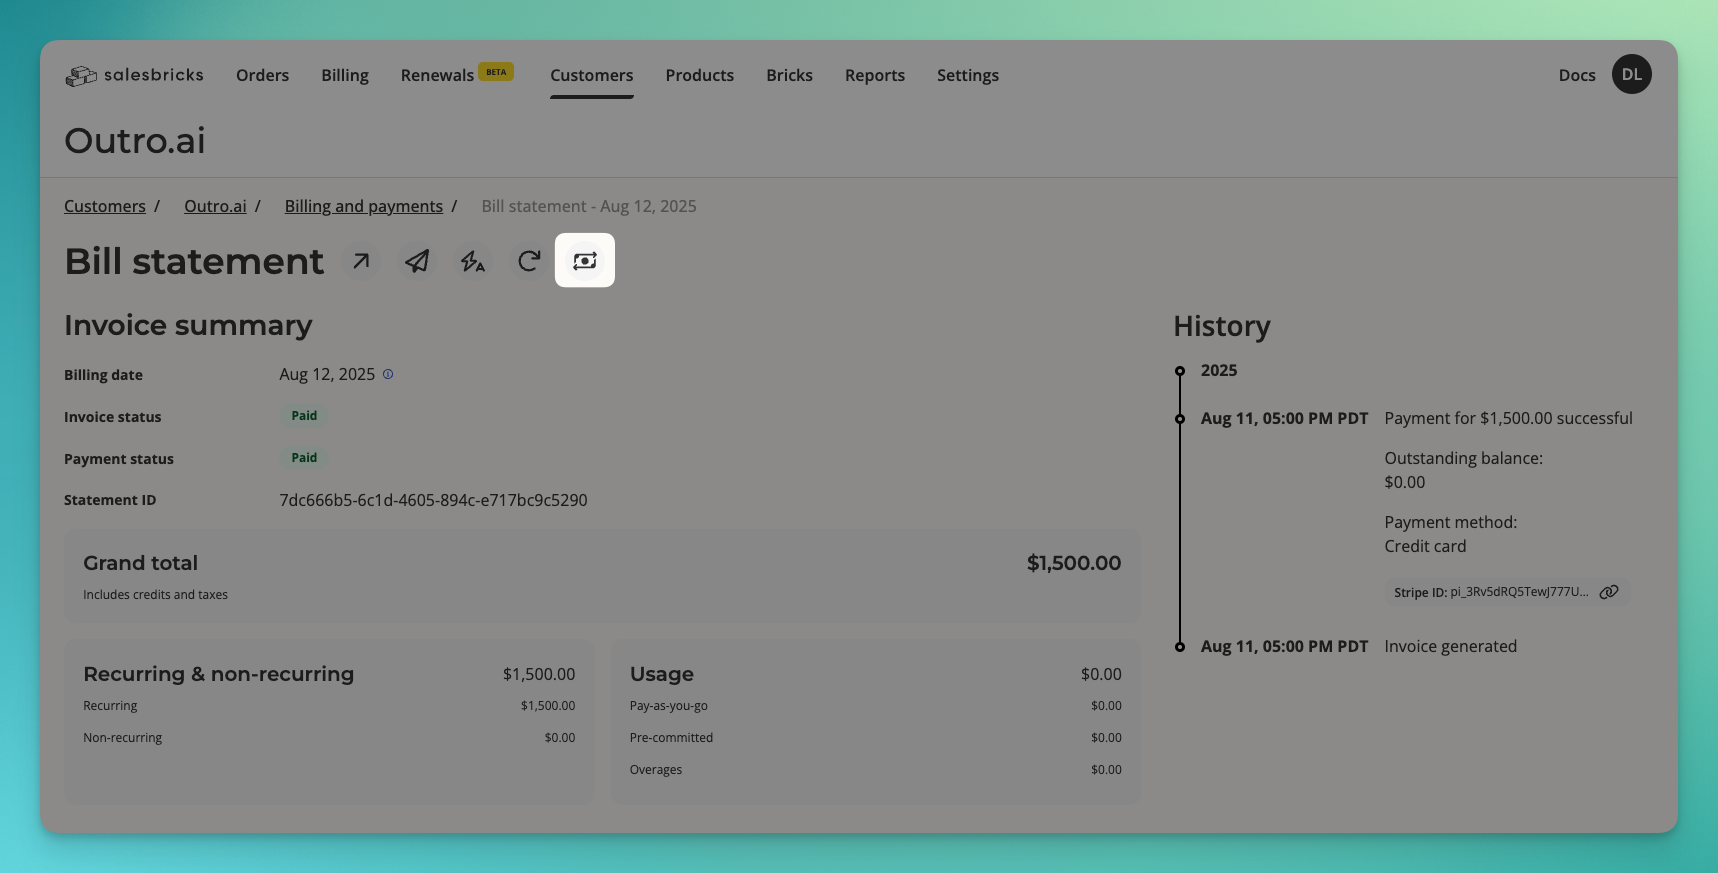Click the Bill statement - Aug 12, 2025 breadcrumb

tap(589, 206)
